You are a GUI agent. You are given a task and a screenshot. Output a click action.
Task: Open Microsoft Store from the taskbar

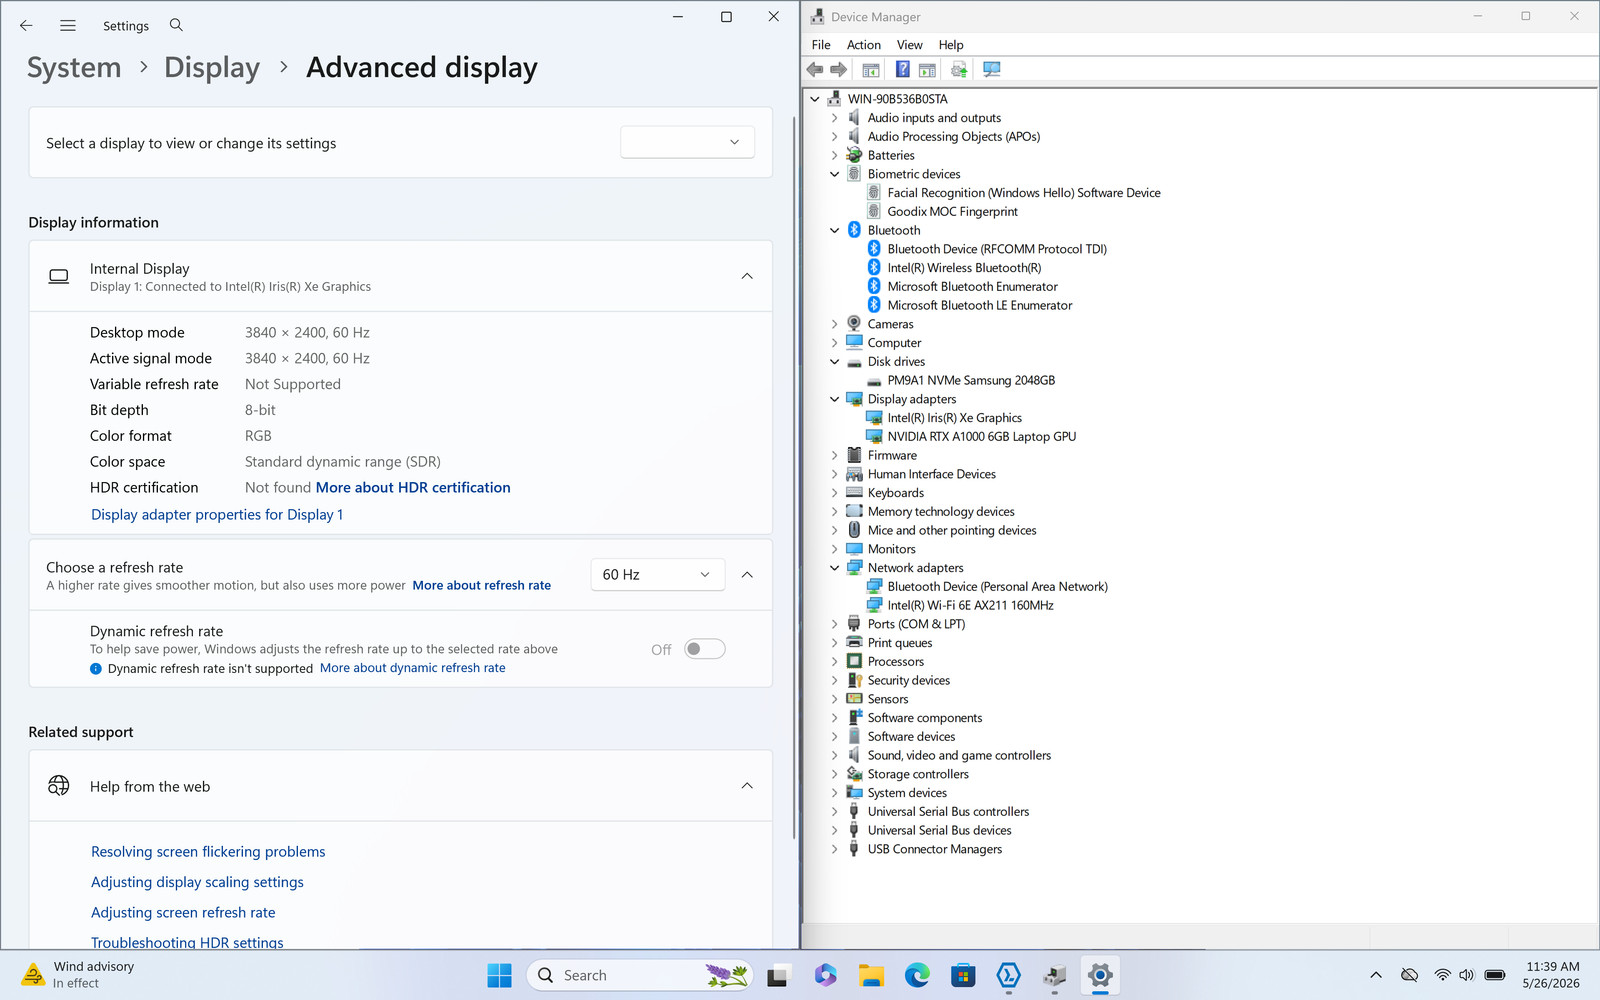tap(963, 975)
